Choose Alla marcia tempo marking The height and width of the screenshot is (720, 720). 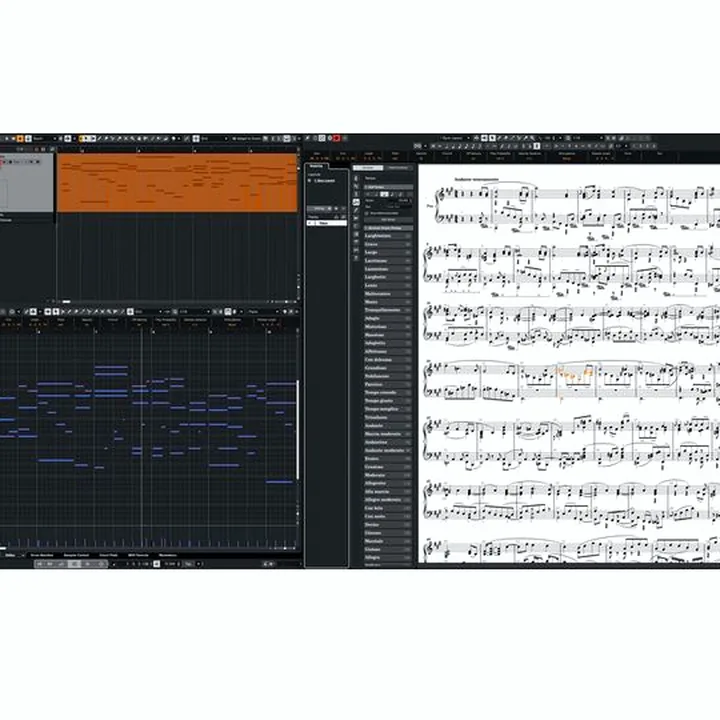[388, 491]
